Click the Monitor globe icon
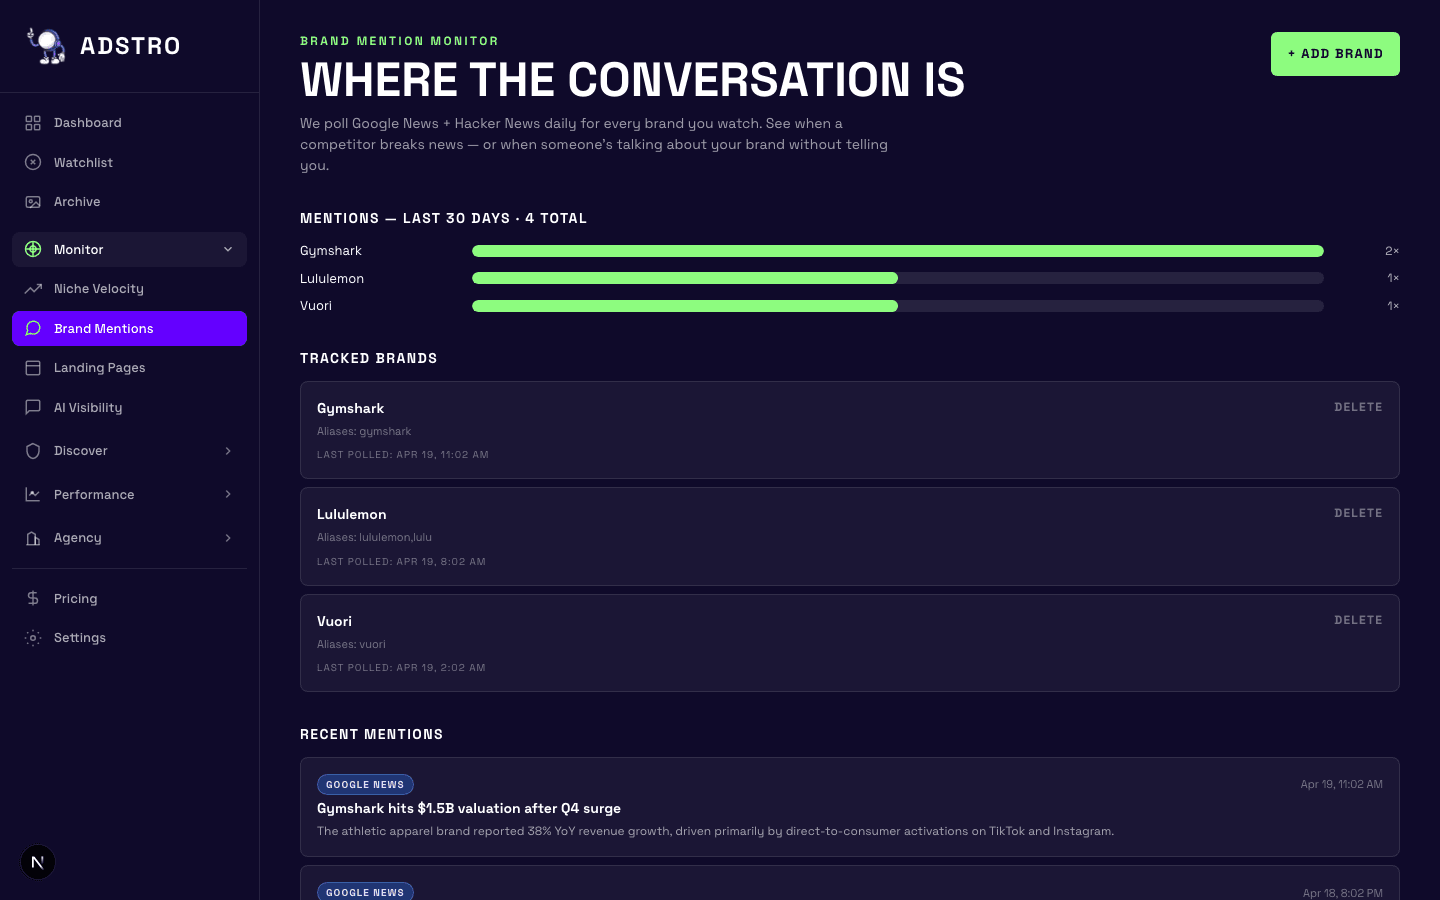The height and width of the screenshot is (900, 1440). pyautogui.click(x=32, y=249)
